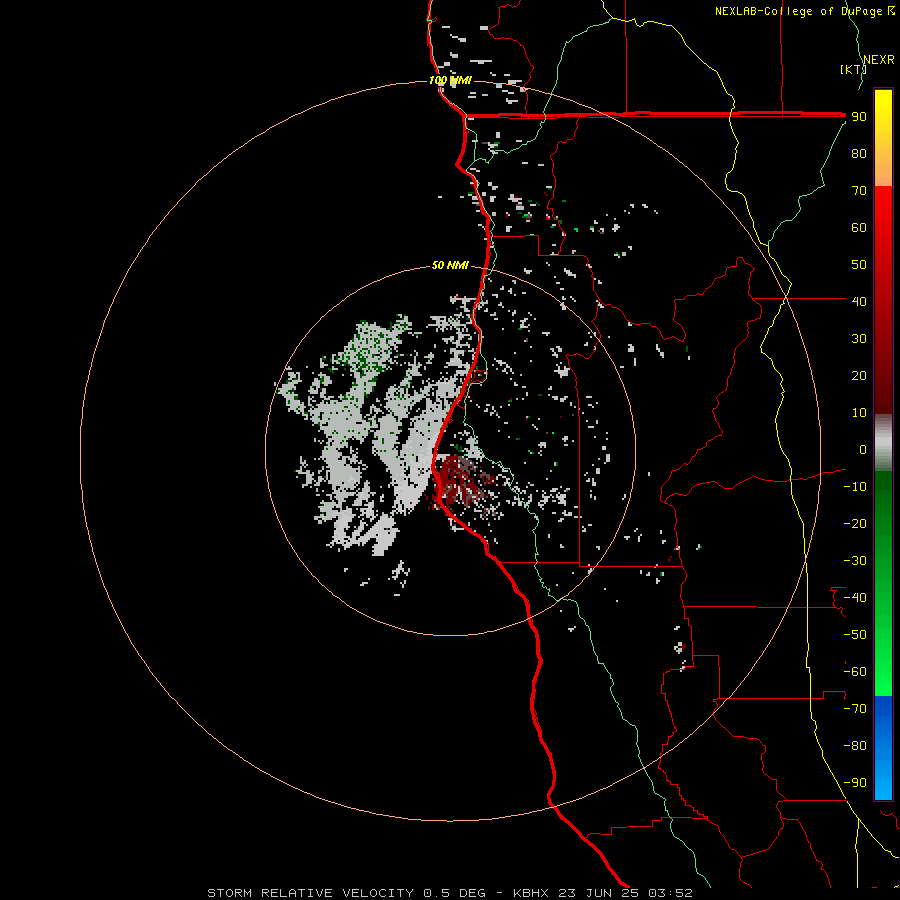Image resolution: width=900 pixels, height=900 pixels.
Task: Click the 0 value on velocity scale
Action: point(863,449)
